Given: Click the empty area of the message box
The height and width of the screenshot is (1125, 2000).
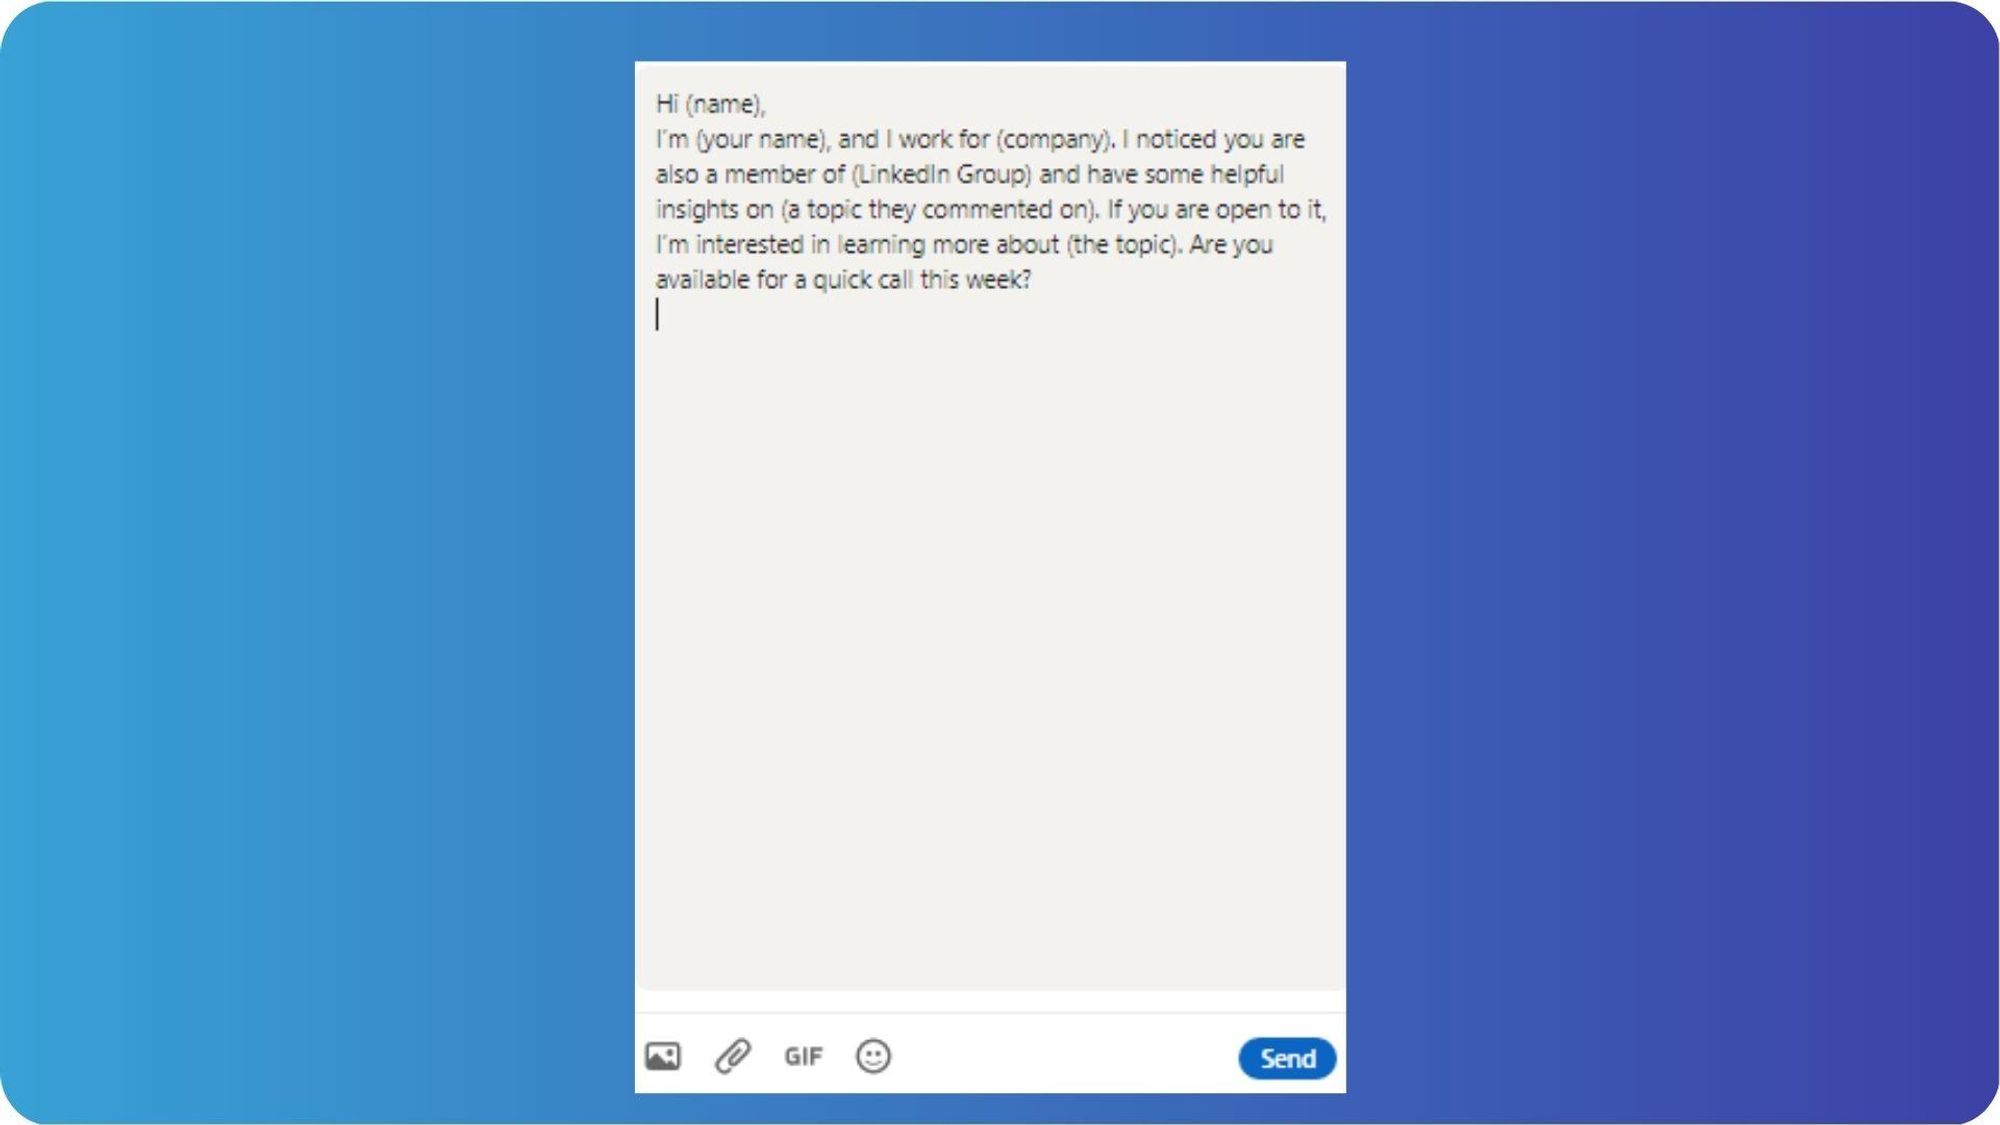Looking at the screenshot, I should click(x=990, y=650).
